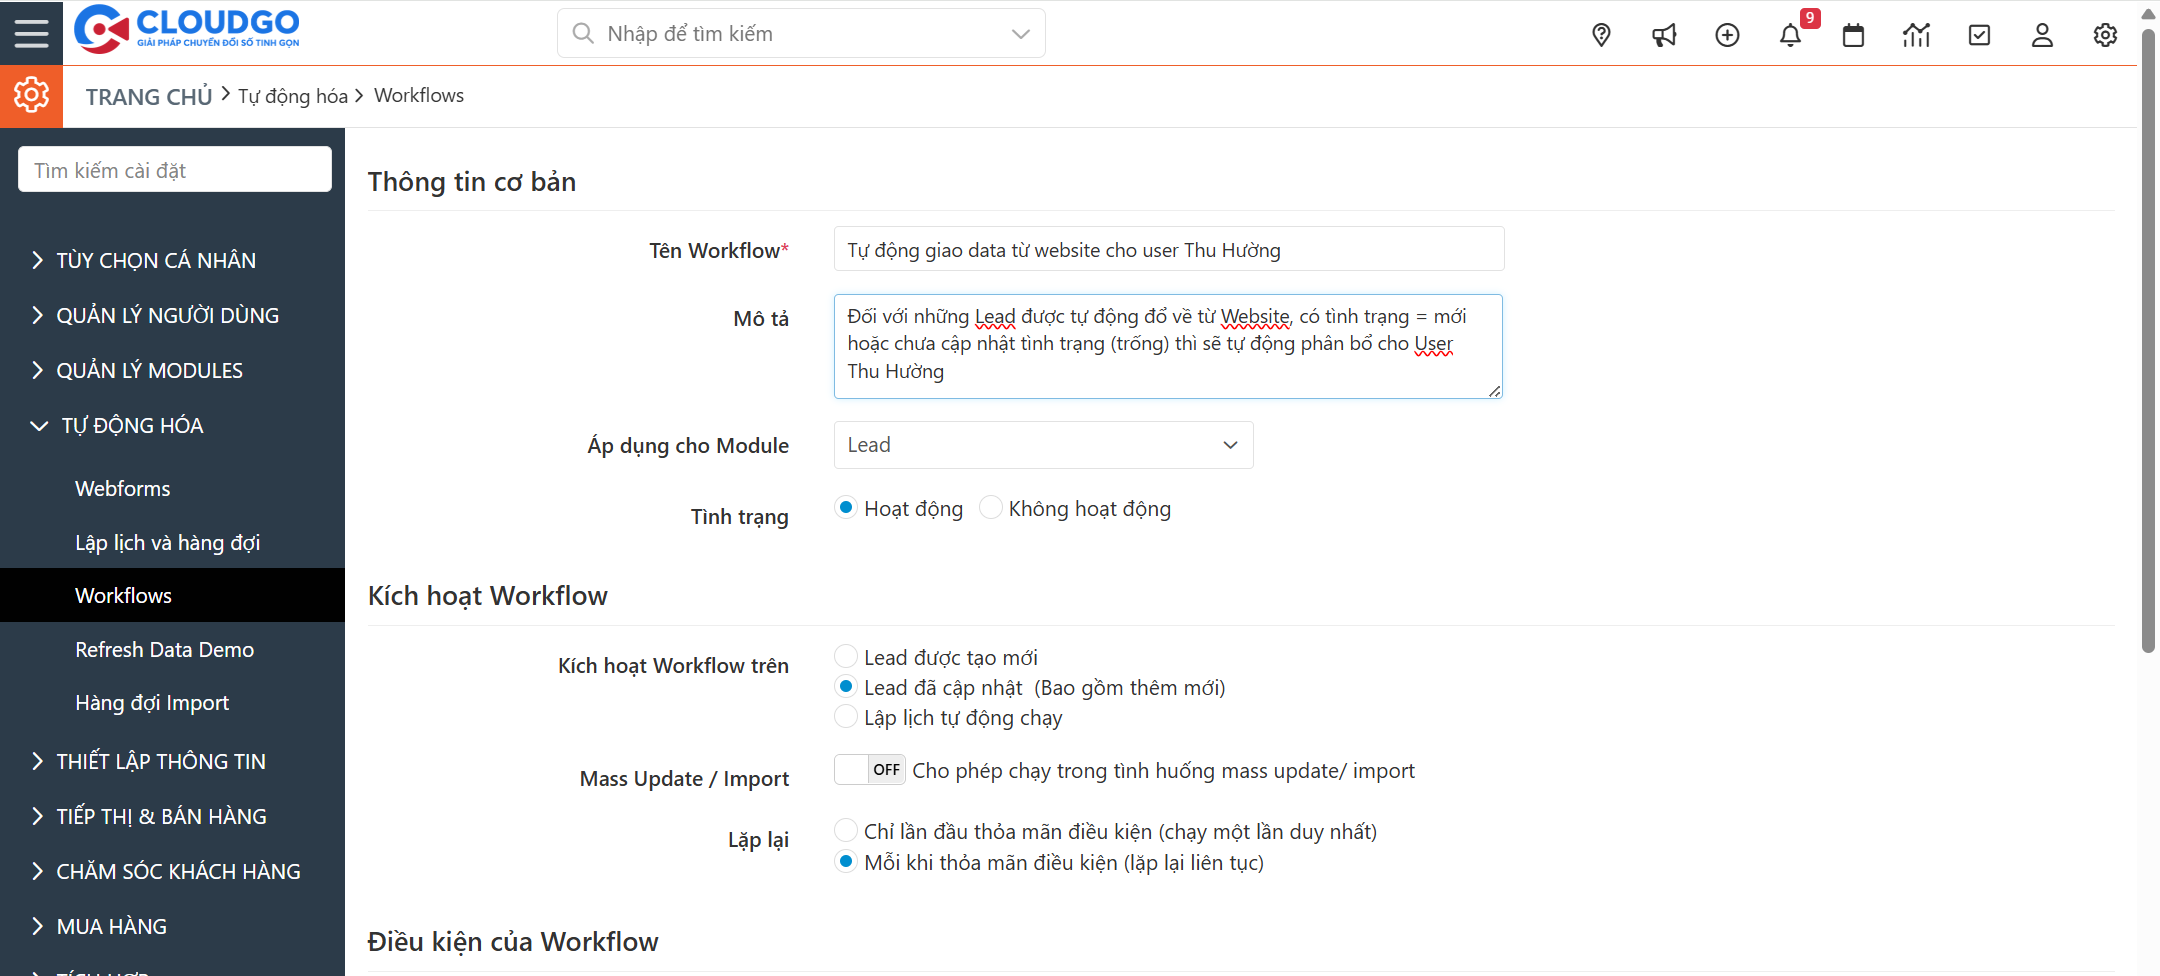The image size is (2160, 976).
Task: Open the calendar icon in header
Action: [x=1853, y=35]
